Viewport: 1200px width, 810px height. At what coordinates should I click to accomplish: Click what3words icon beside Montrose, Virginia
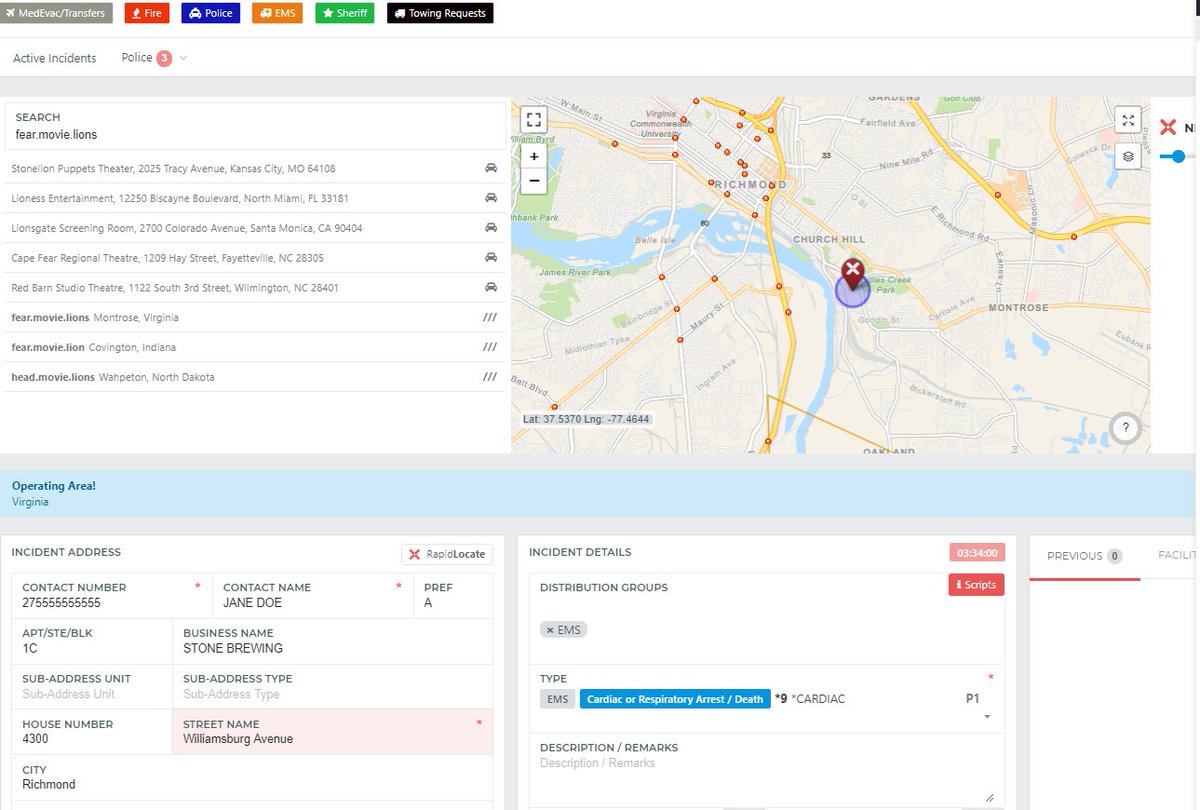pyautogui.click(x=490, y=318)
